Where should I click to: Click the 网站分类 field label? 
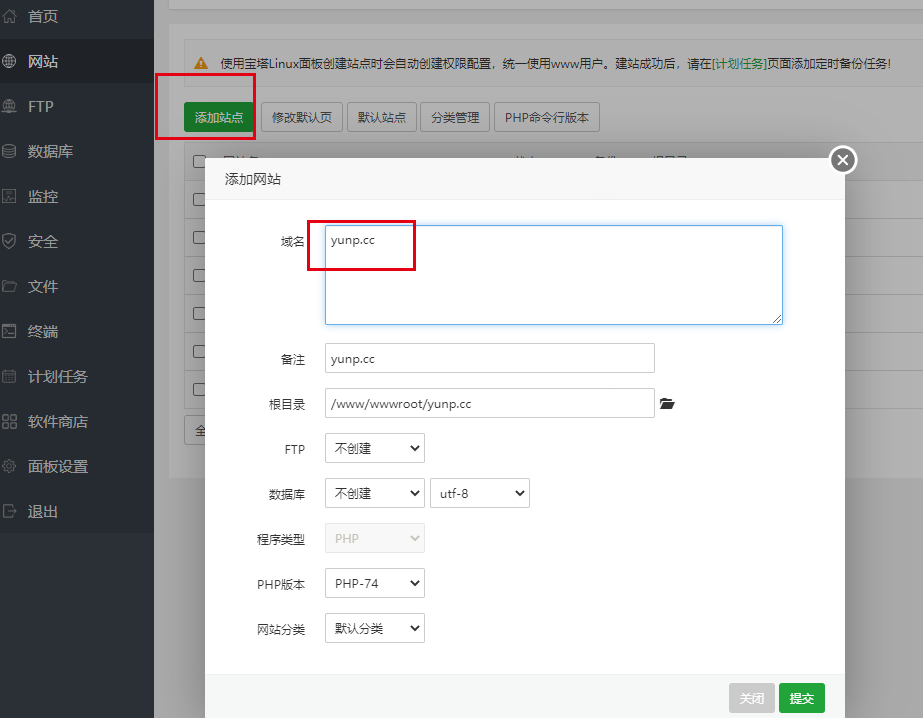(281, 630)
